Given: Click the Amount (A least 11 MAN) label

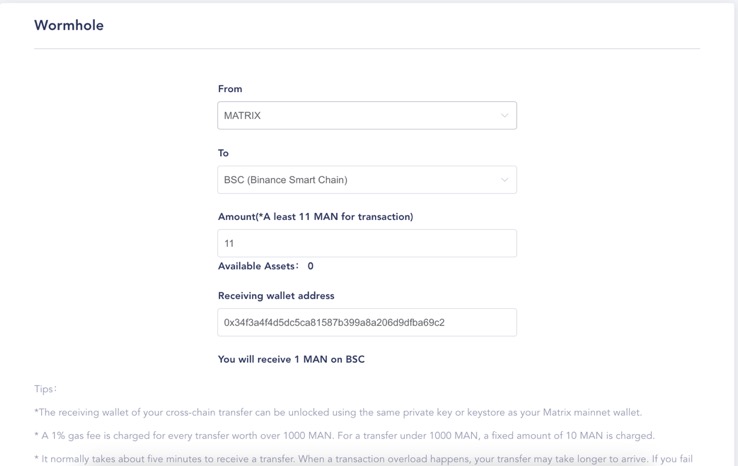Looking at the screenshot, I should (x=315, y=217).
